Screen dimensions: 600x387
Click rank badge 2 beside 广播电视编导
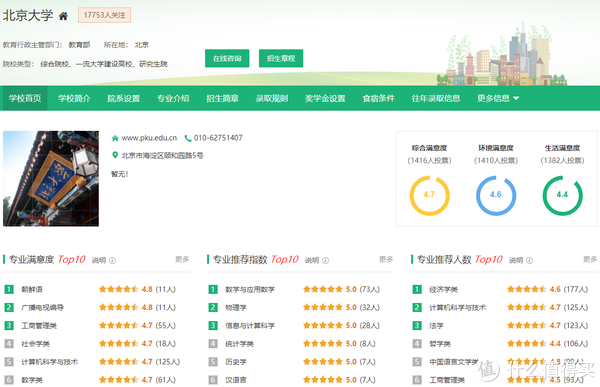pos(9,307)
